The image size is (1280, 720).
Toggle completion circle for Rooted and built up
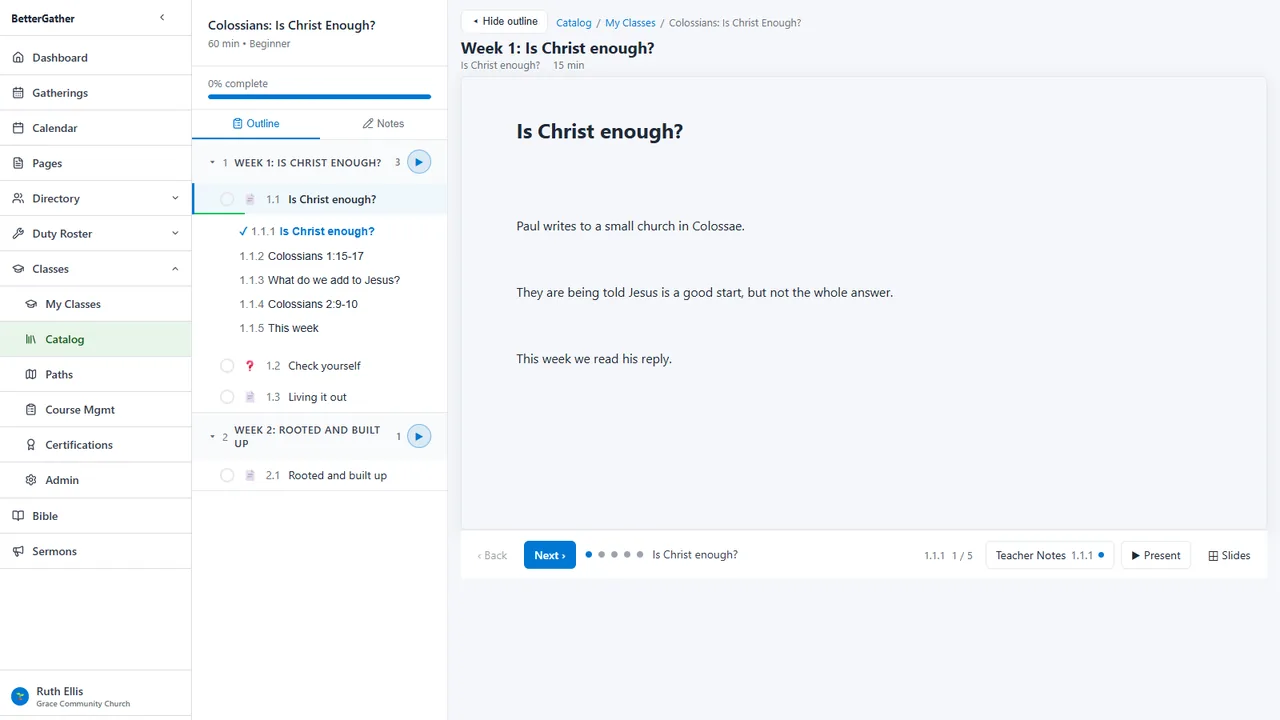227,476
